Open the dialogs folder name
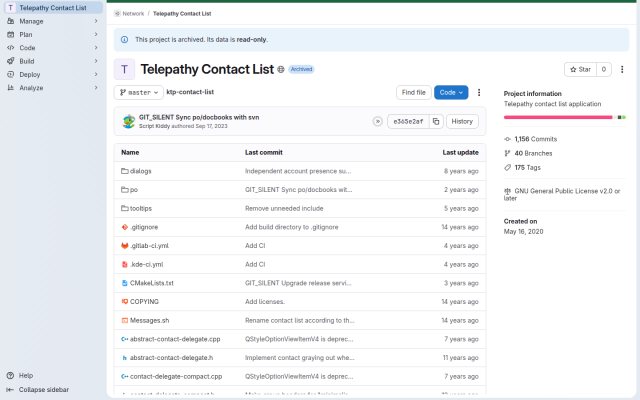This screenshot has width=640, height=400. click(x=140, y=171)
